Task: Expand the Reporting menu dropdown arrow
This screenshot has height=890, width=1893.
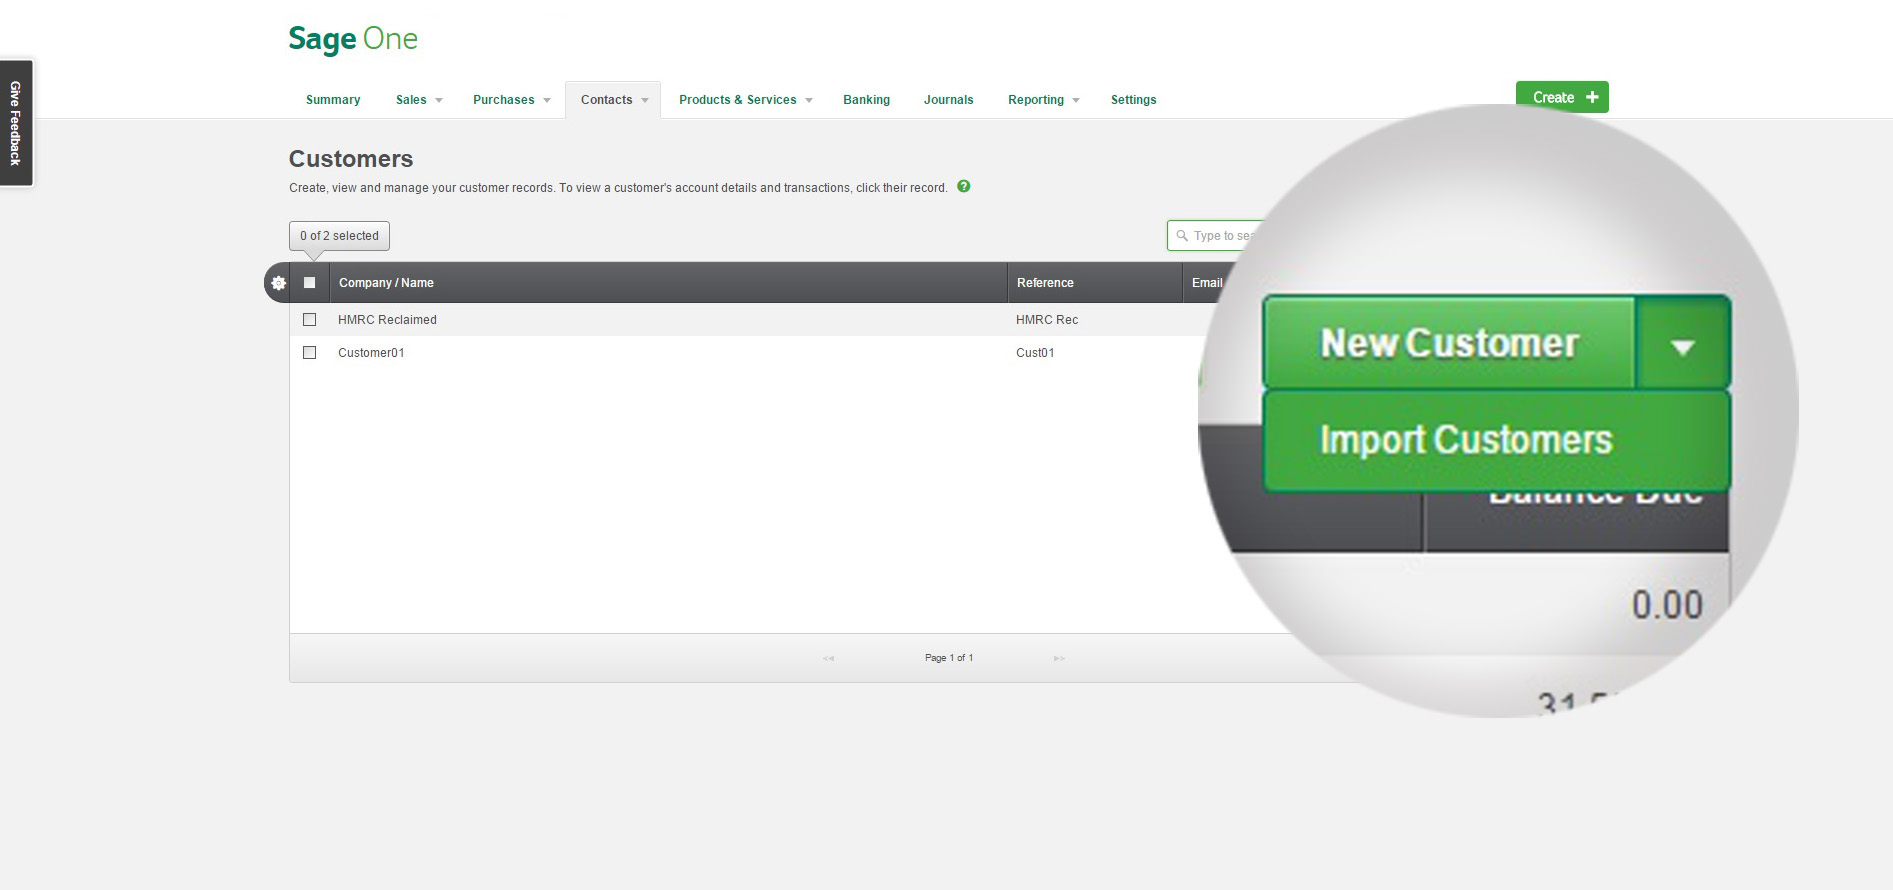Action: coord(1076,100)
